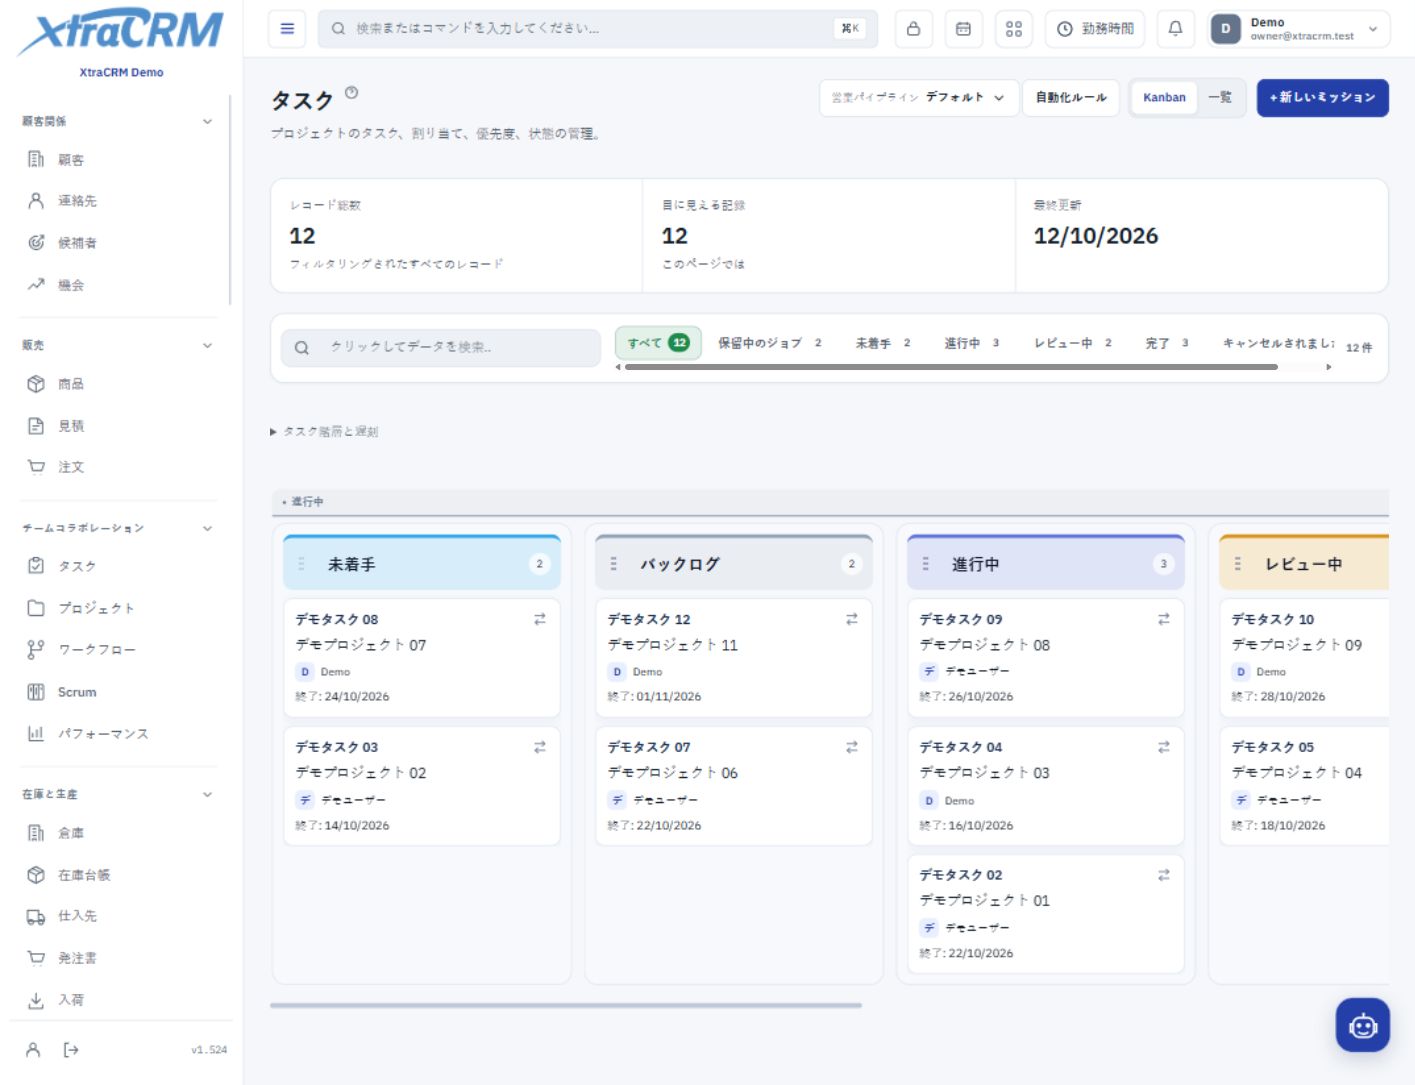The image size is (1415, 1085).
Task: Click the data search field
Action: (441, 347)
